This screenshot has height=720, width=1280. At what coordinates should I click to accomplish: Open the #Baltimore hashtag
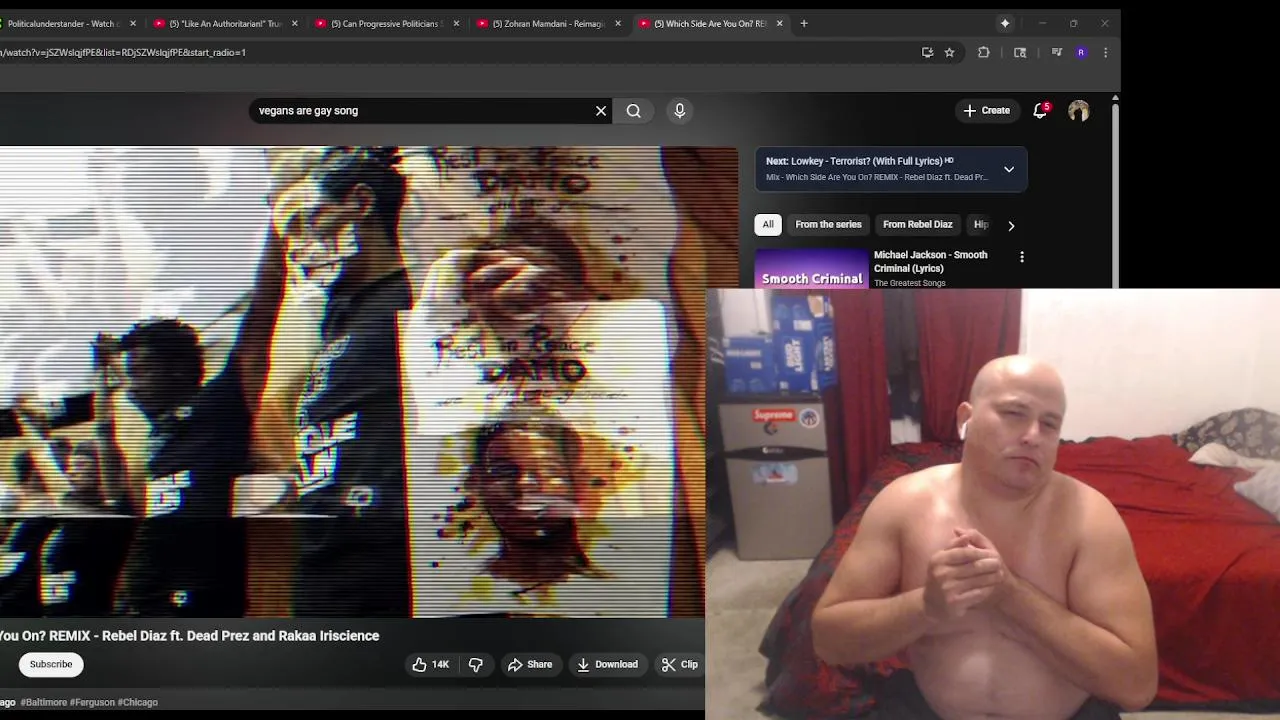pos(43,702)
